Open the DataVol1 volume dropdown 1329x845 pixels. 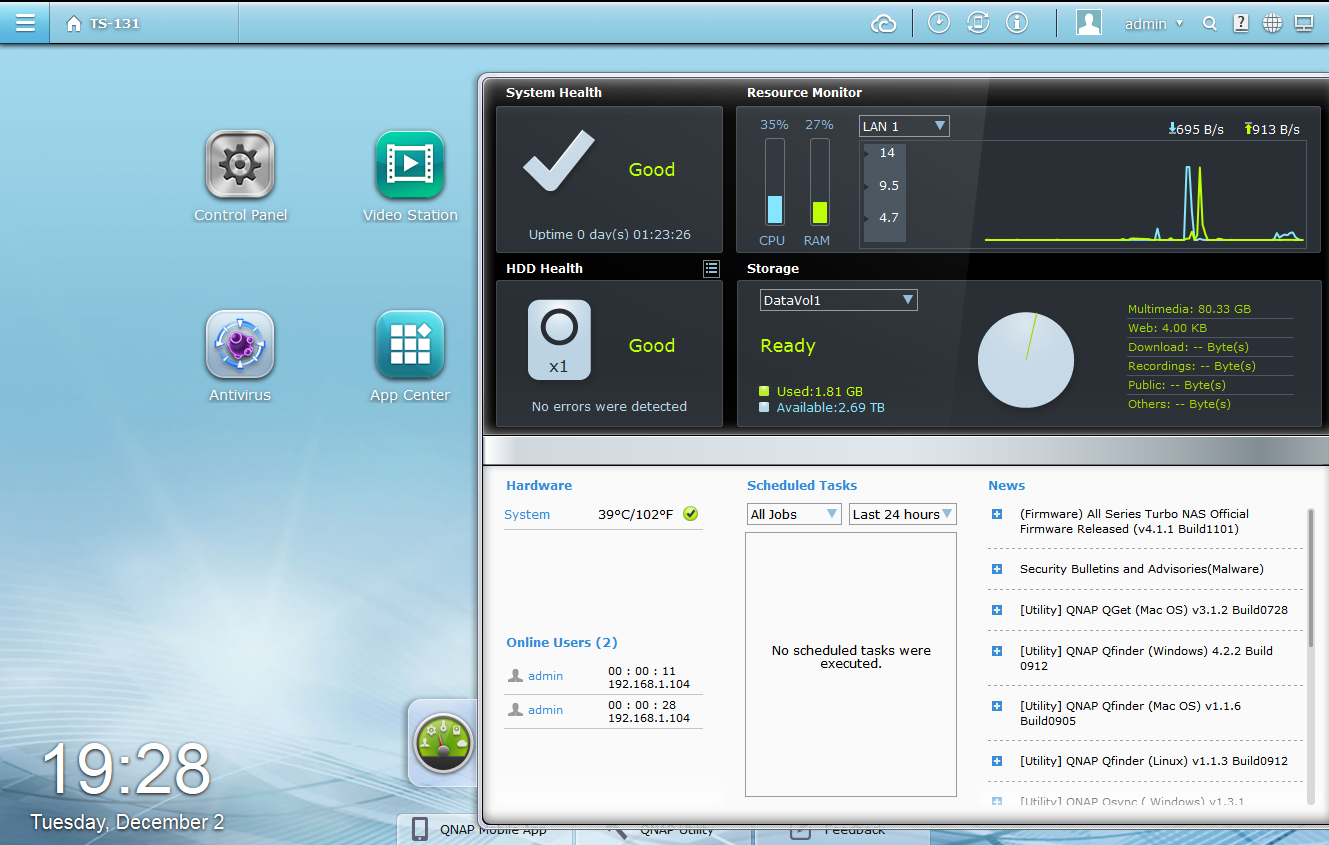tap(838, 300)
